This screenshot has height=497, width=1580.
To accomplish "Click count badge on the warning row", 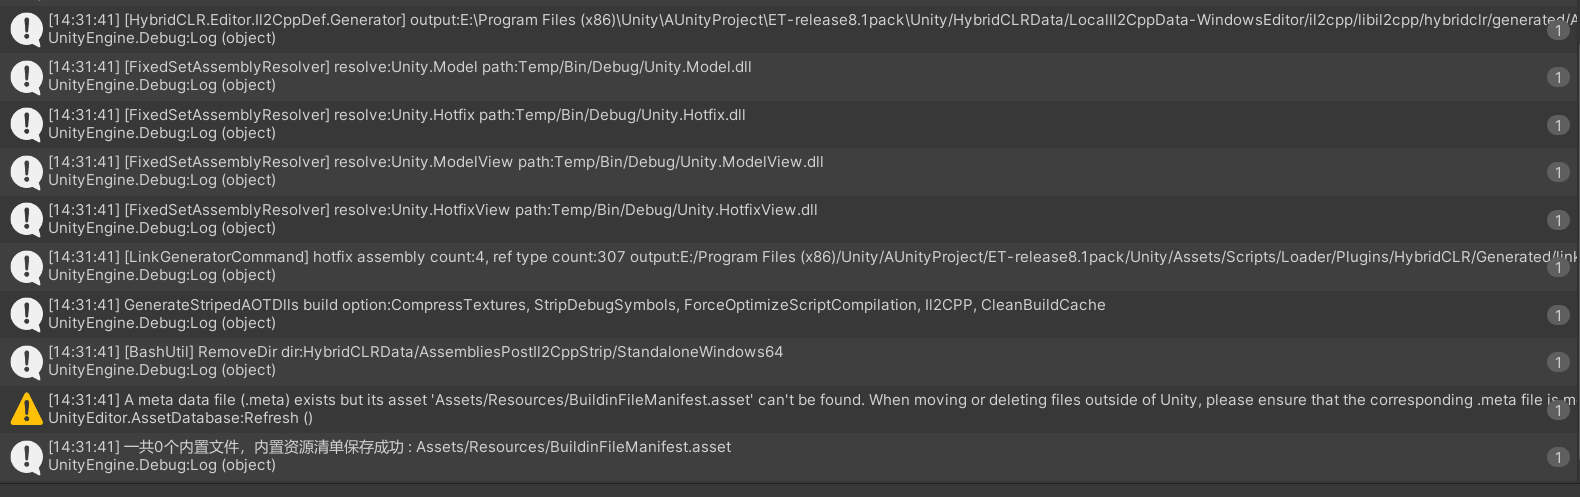I will tap(1558, 410).
